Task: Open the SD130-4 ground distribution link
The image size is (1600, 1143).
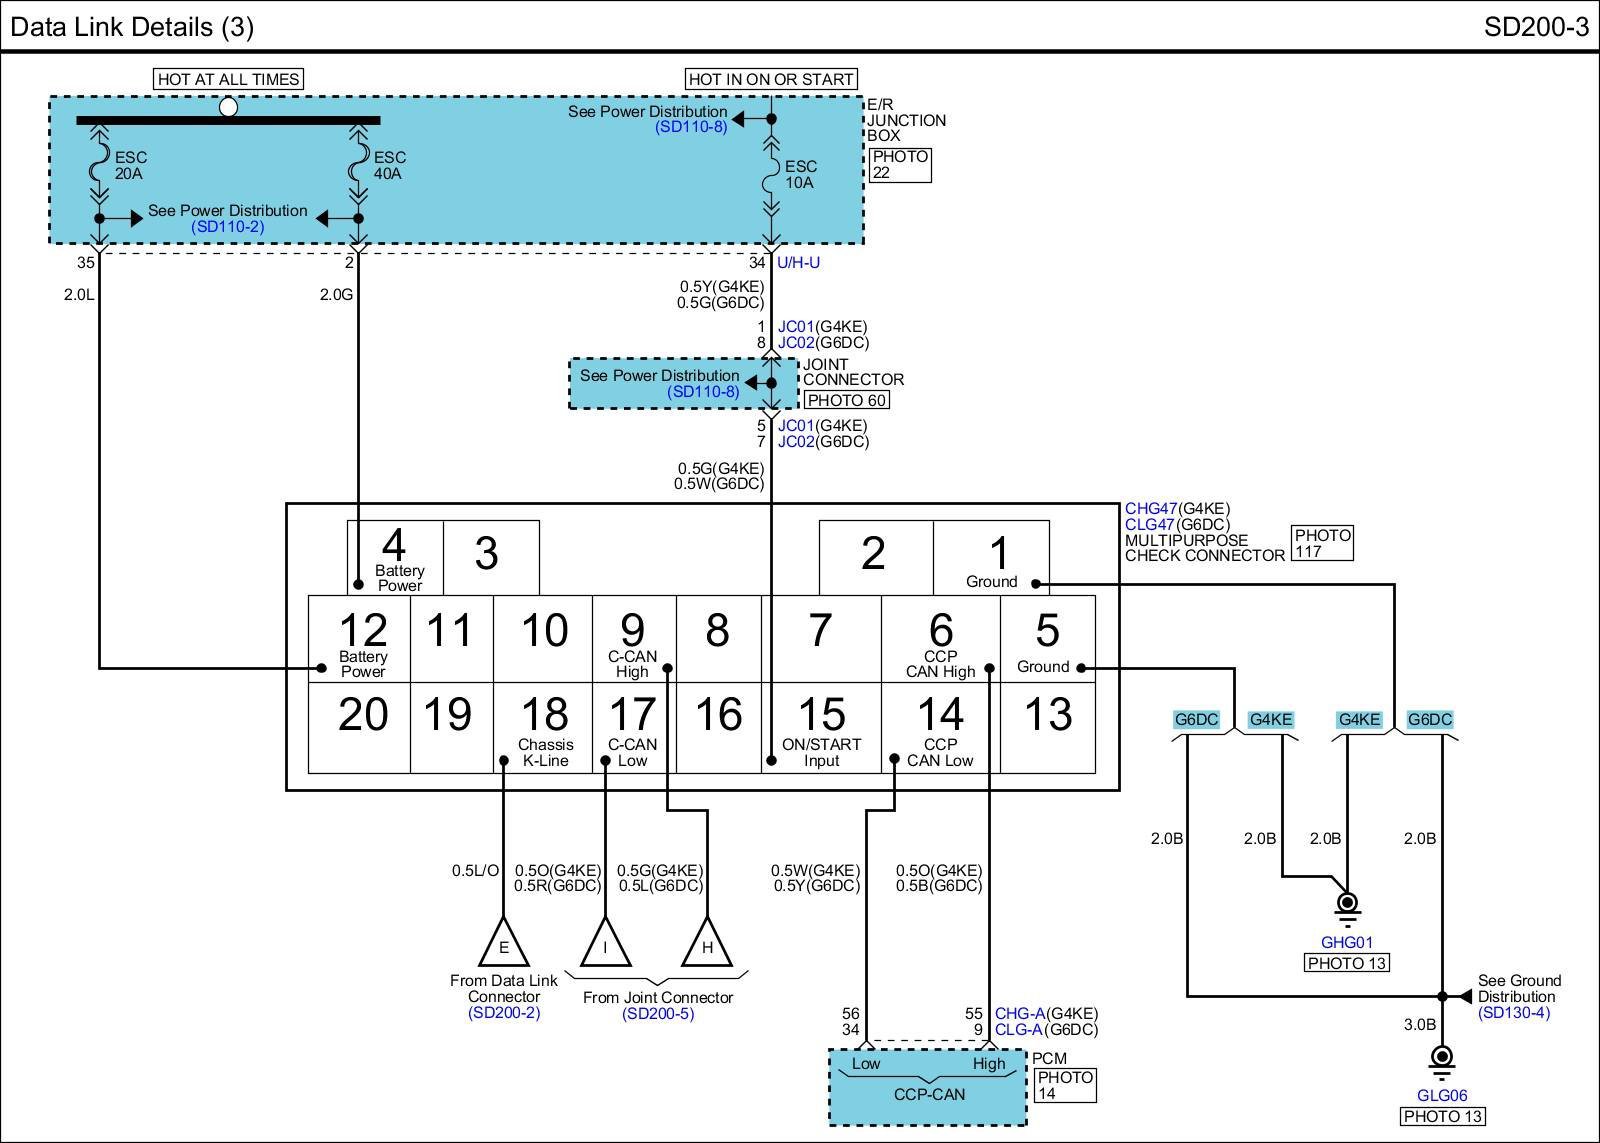Action: tap(1513, 1013)
